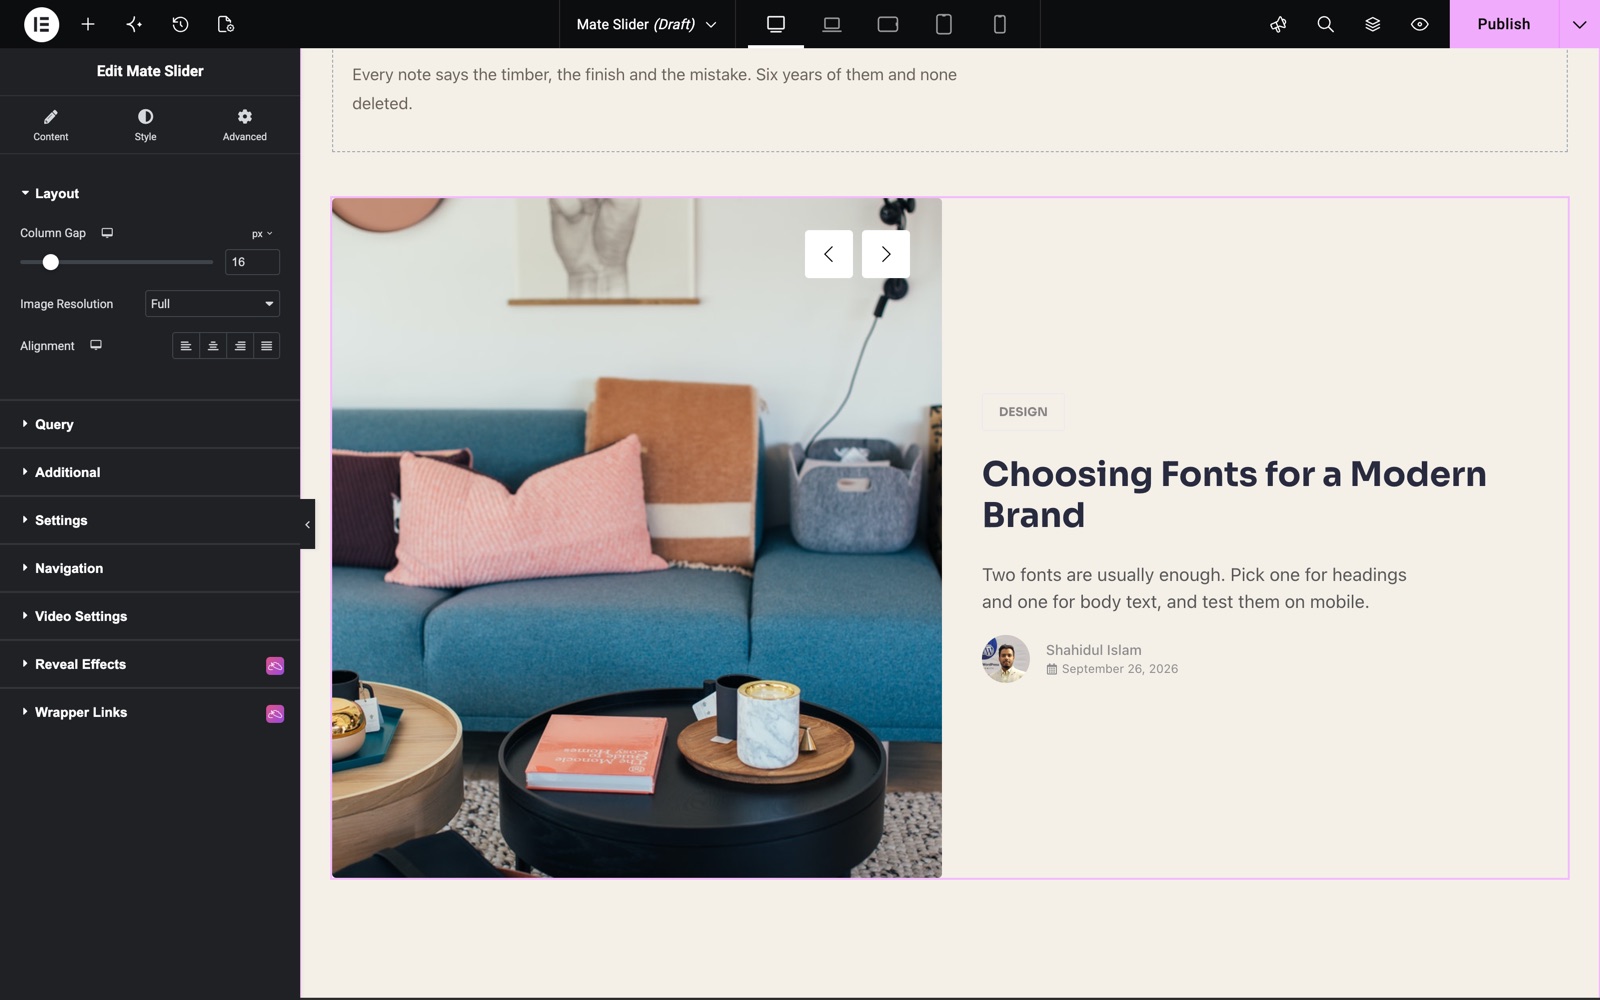Expand the Settings section
Viewport: 1600px width, 1000px height.
(150, 520)
